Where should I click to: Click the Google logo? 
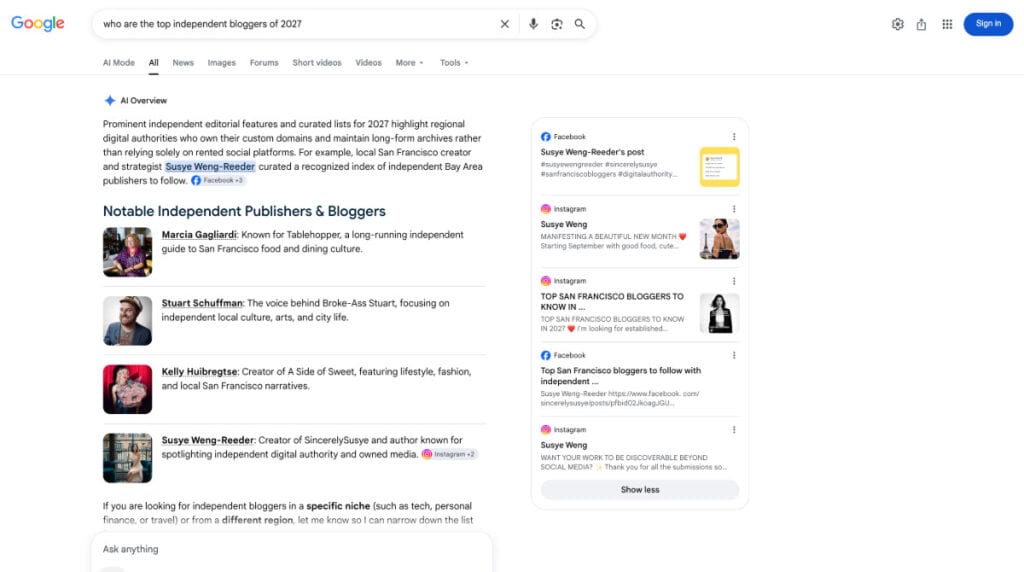(38, 24)
